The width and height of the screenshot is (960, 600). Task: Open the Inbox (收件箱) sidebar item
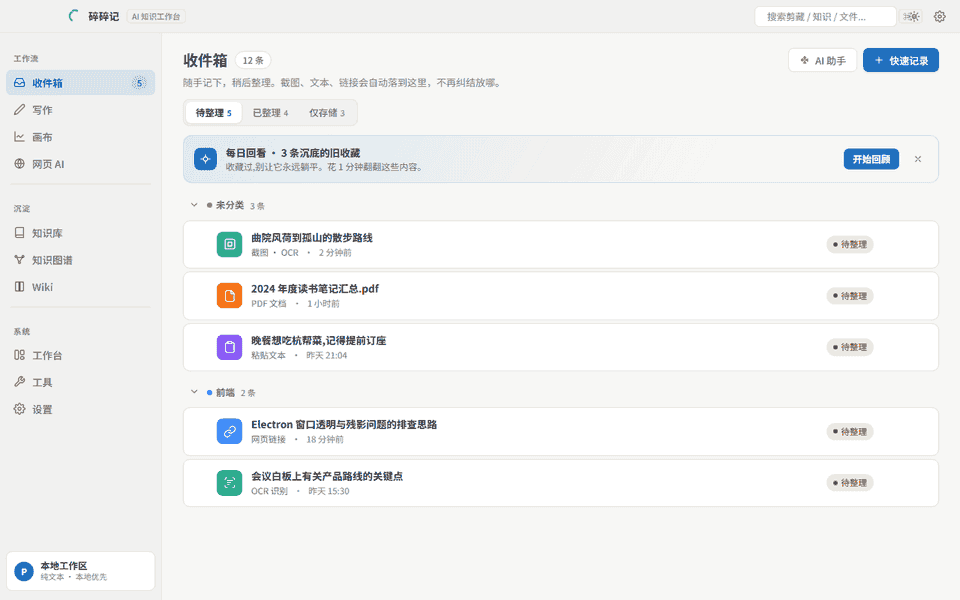tap(80, 83)
